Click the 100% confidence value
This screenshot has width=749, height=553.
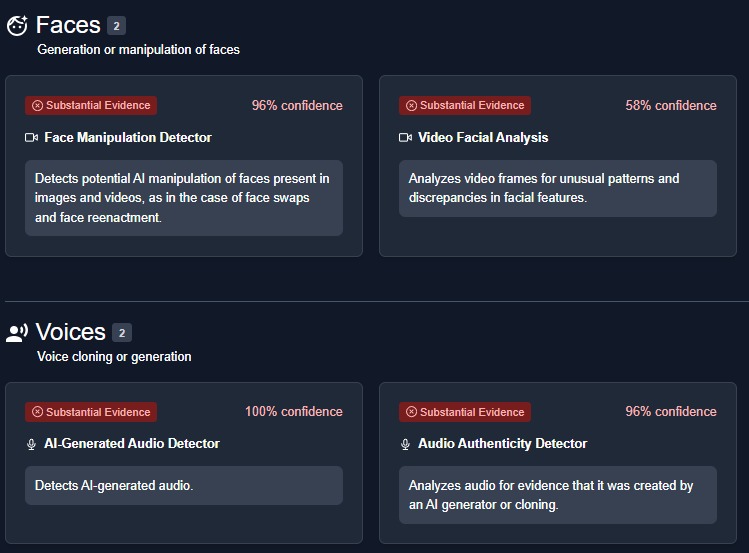coord(294,412)
